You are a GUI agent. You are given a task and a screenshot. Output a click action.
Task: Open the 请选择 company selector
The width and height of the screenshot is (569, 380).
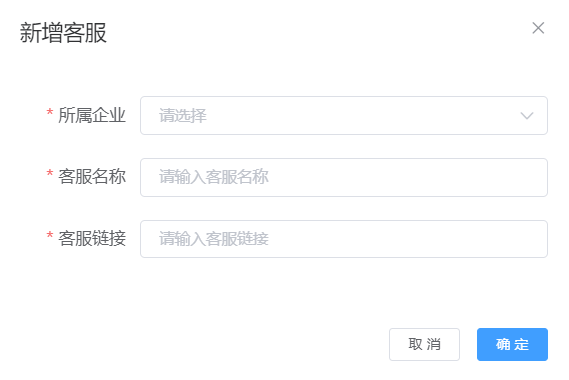click(x=344, y=115)
